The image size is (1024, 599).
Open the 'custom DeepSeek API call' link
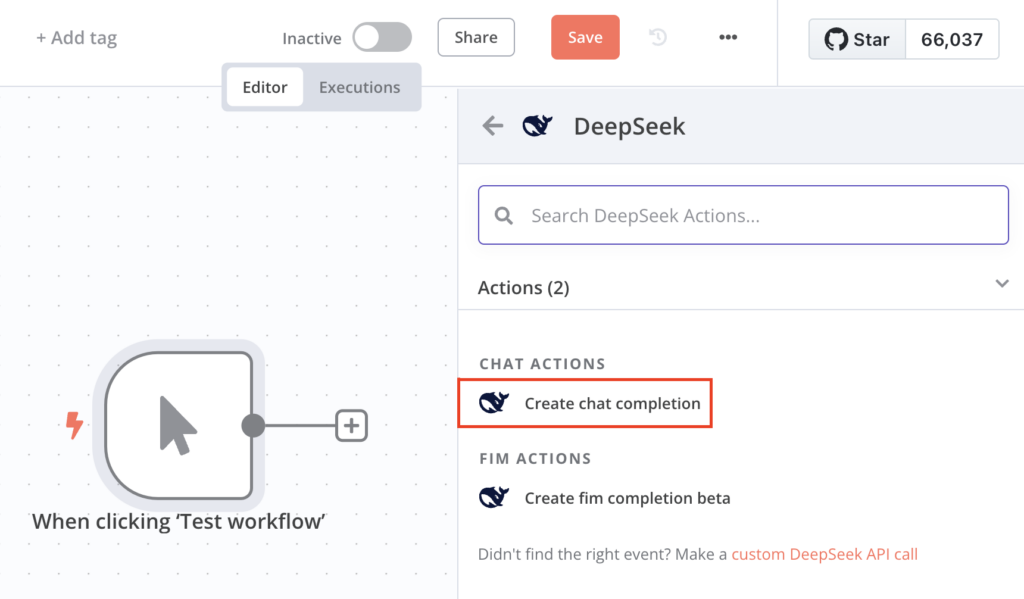824,554
